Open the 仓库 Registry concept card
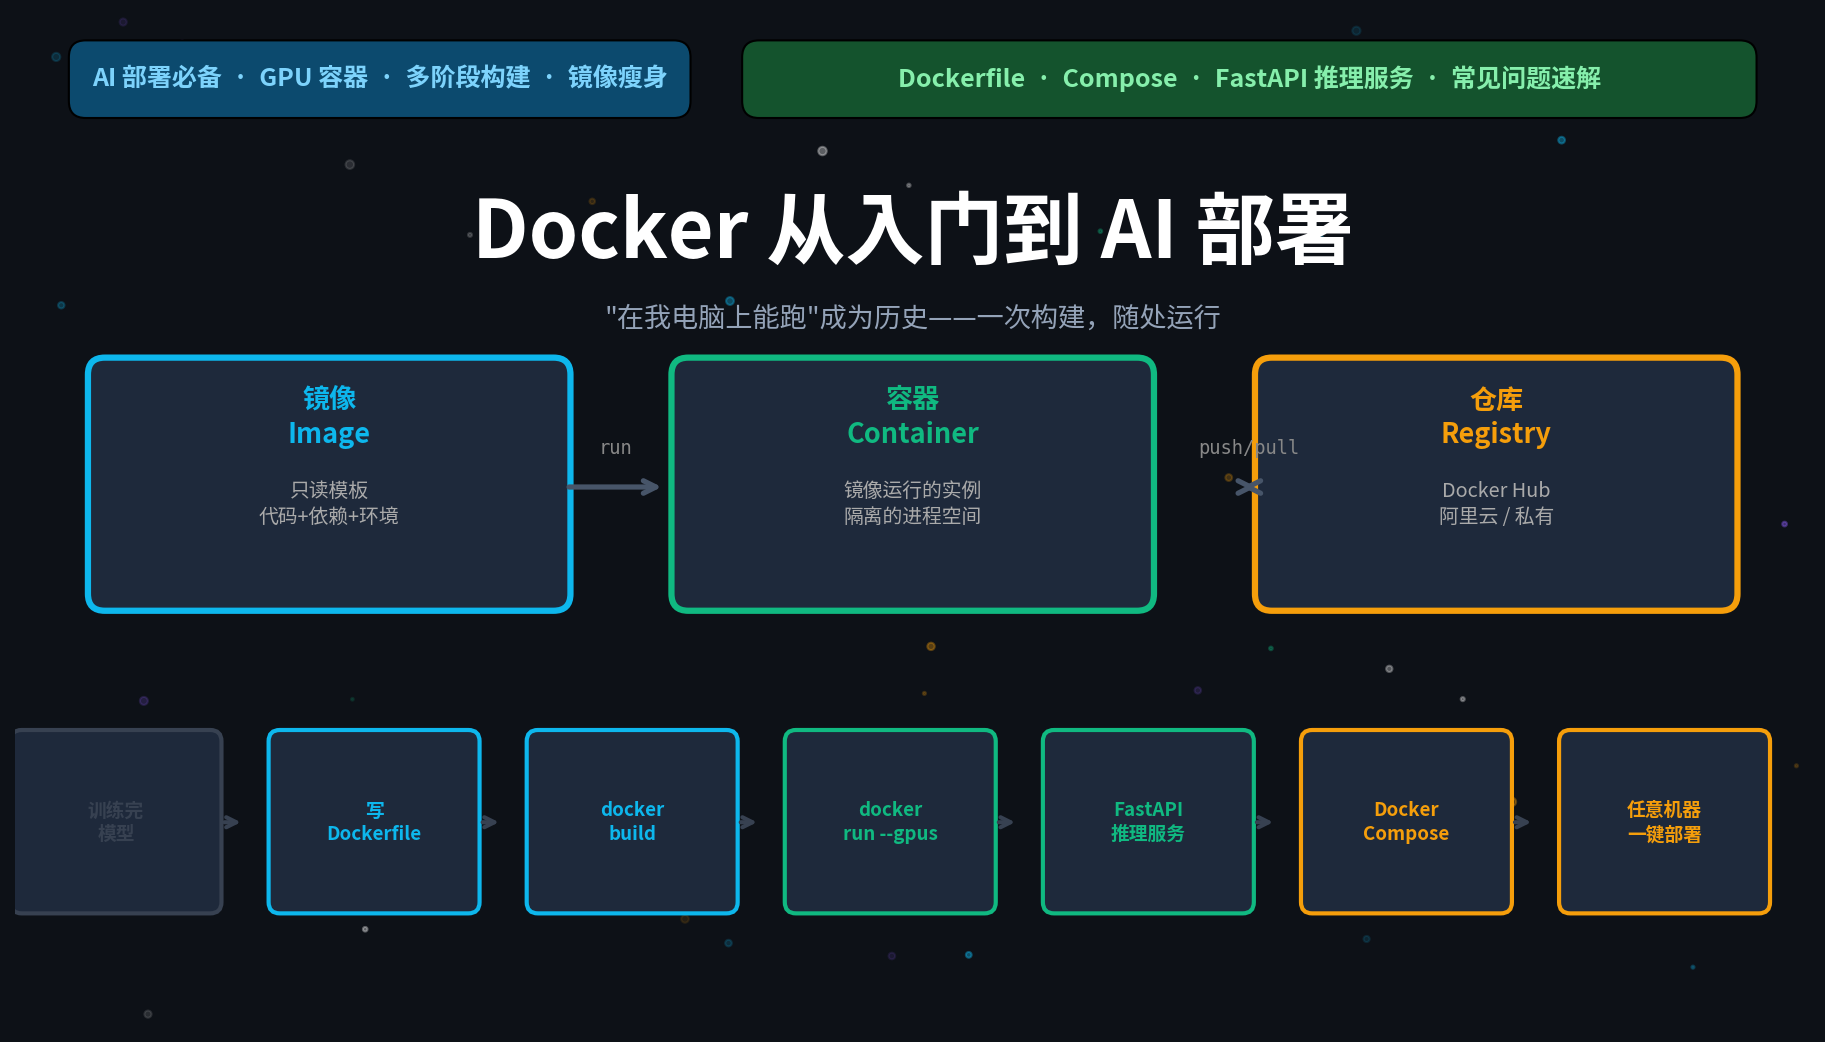The height and width of the screenshot is (1042, 1825). coord(1495,483)
